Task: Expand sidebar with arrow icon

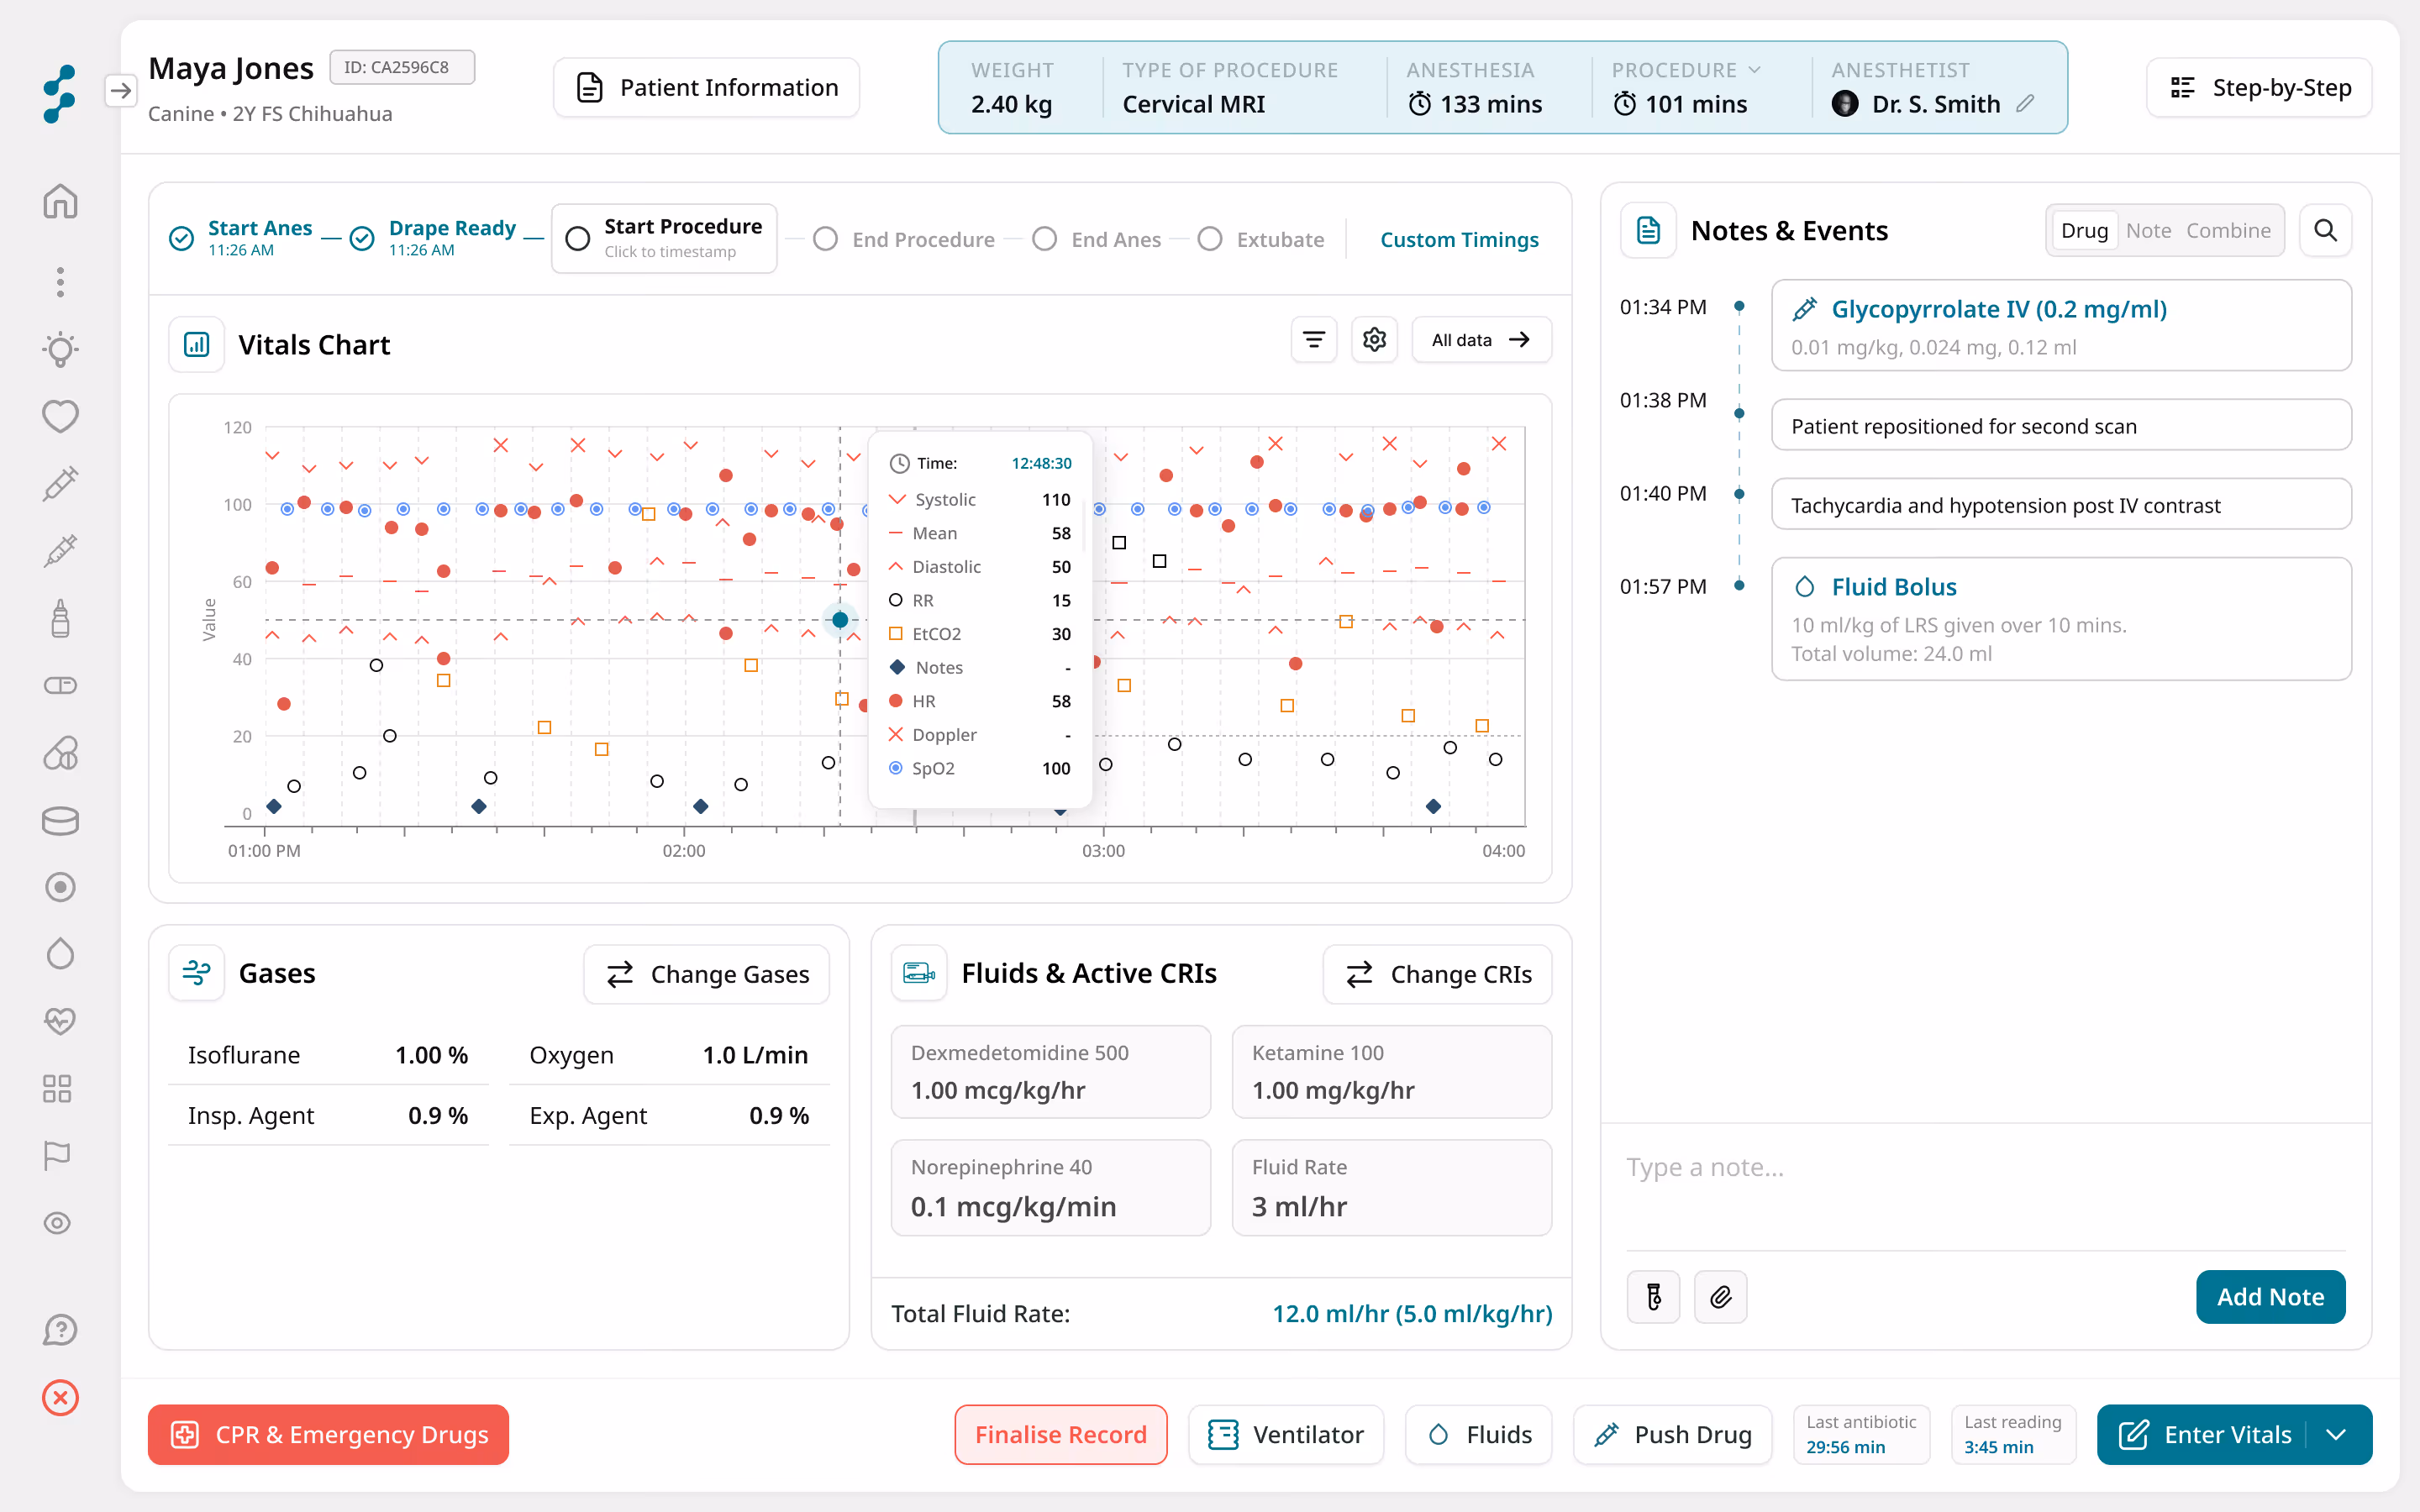Action: (120, 91)
